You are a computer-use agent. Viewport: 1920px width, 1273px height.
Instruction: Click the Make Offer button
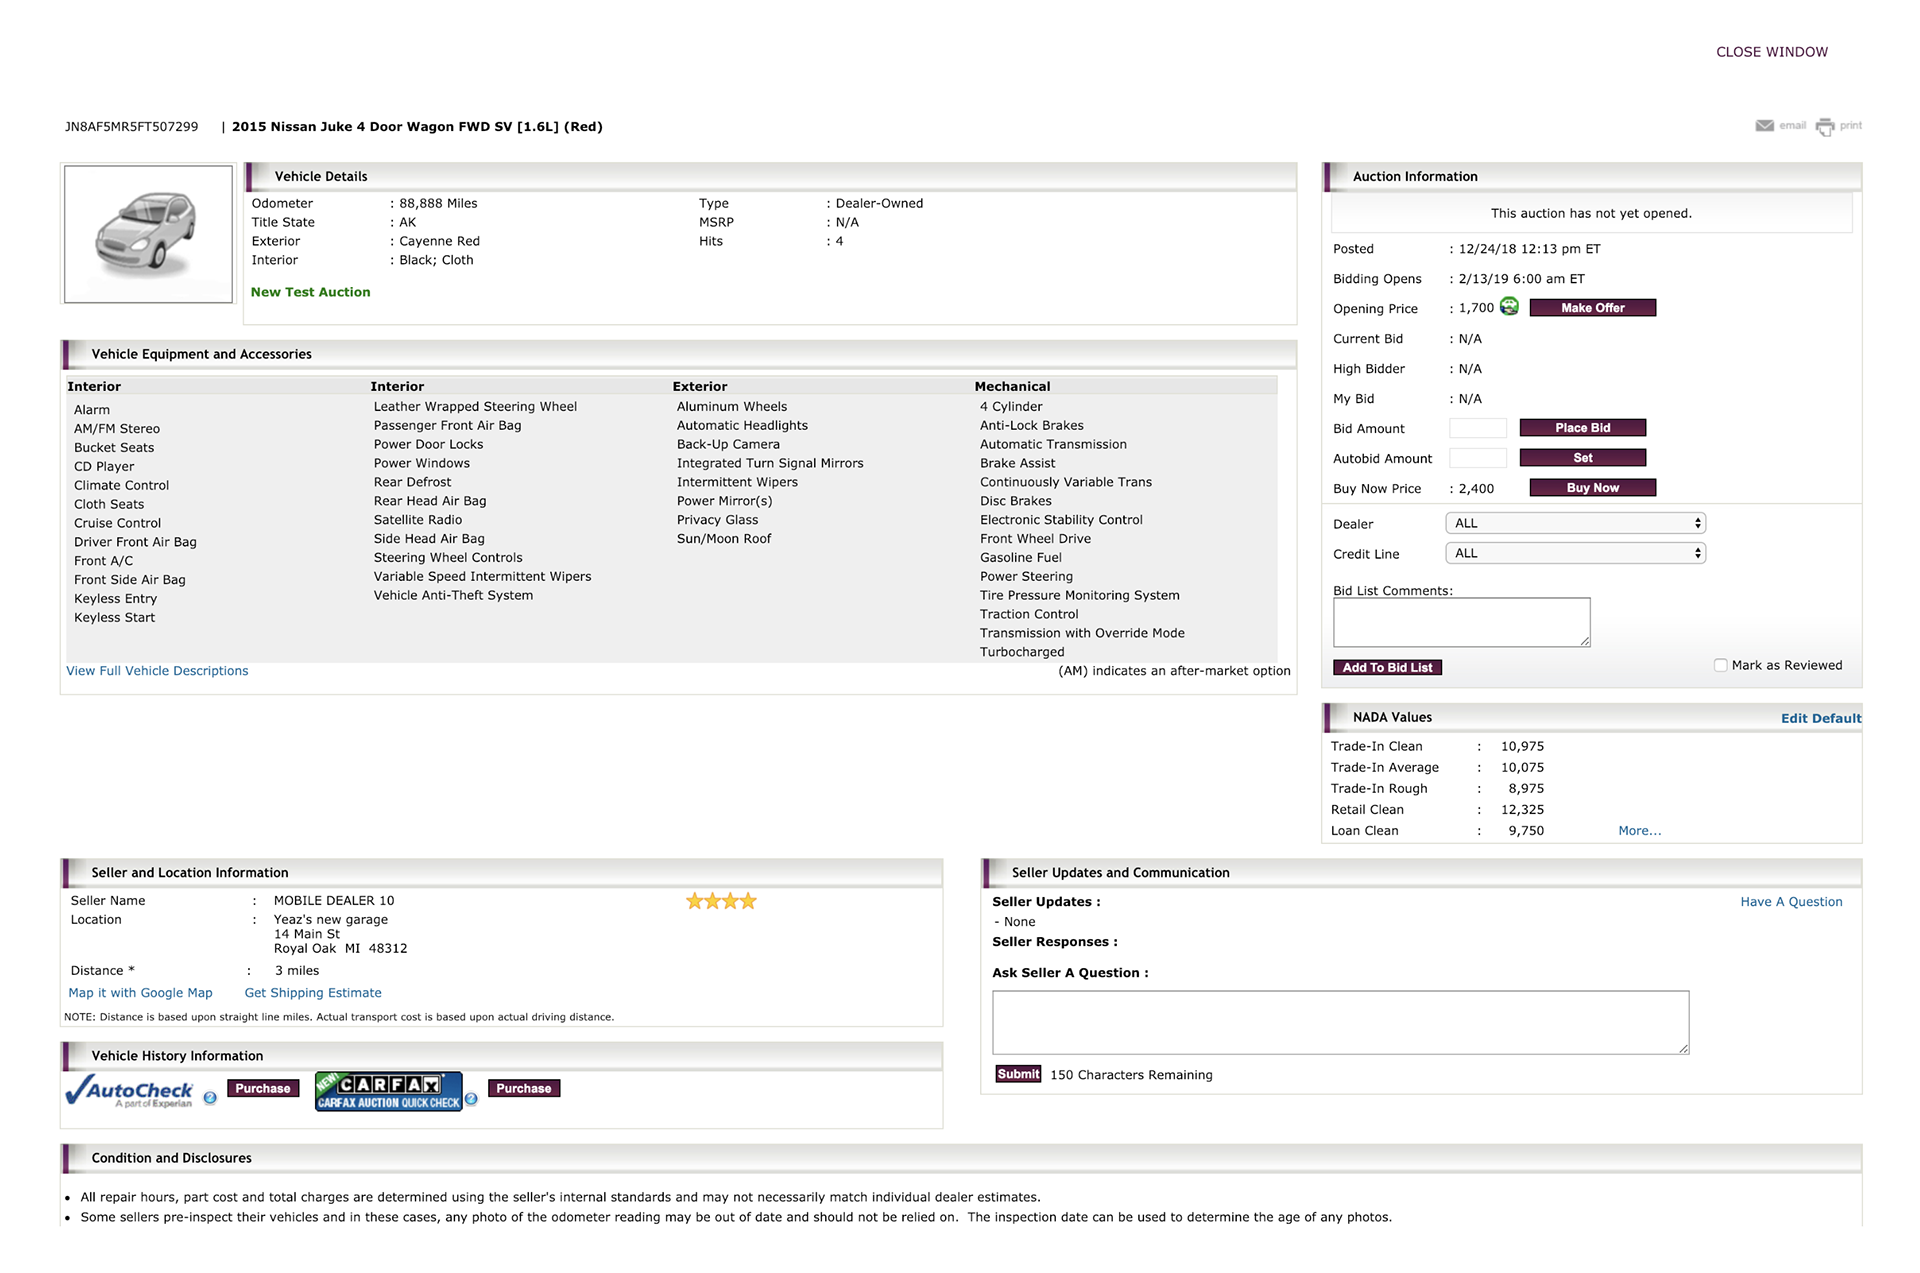(x=1593, y=308)
